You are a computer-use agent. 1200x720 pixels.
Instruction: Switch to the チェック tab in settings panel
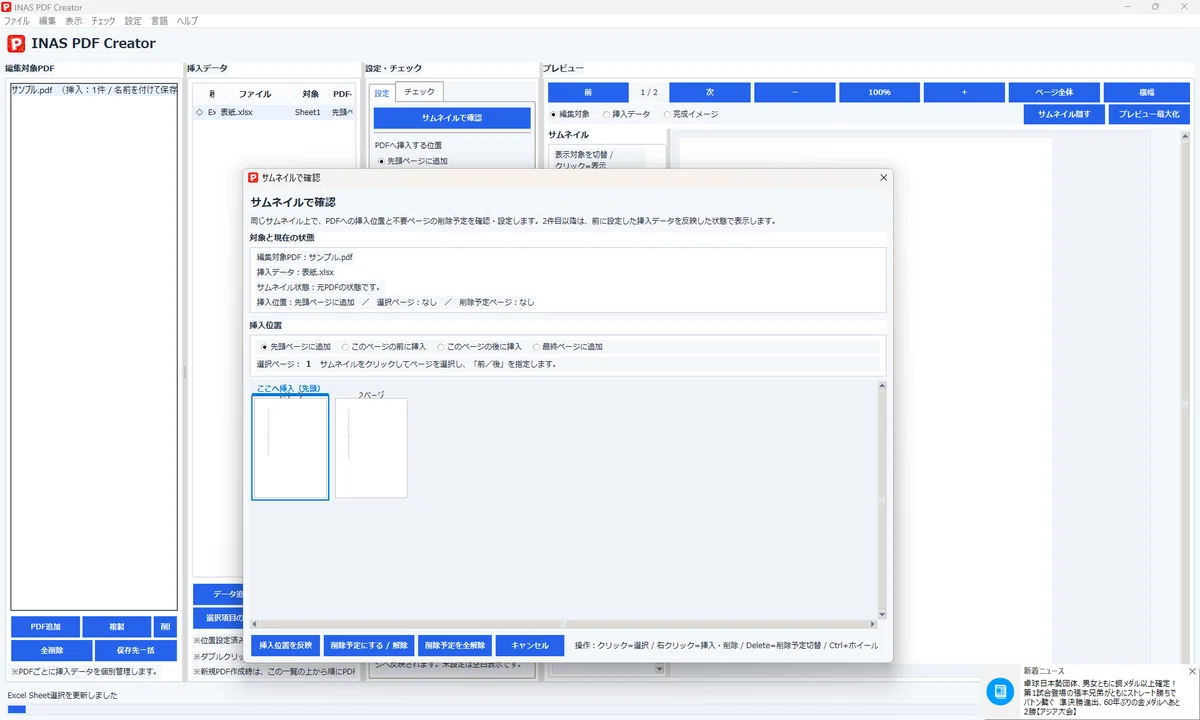[419, 92]
